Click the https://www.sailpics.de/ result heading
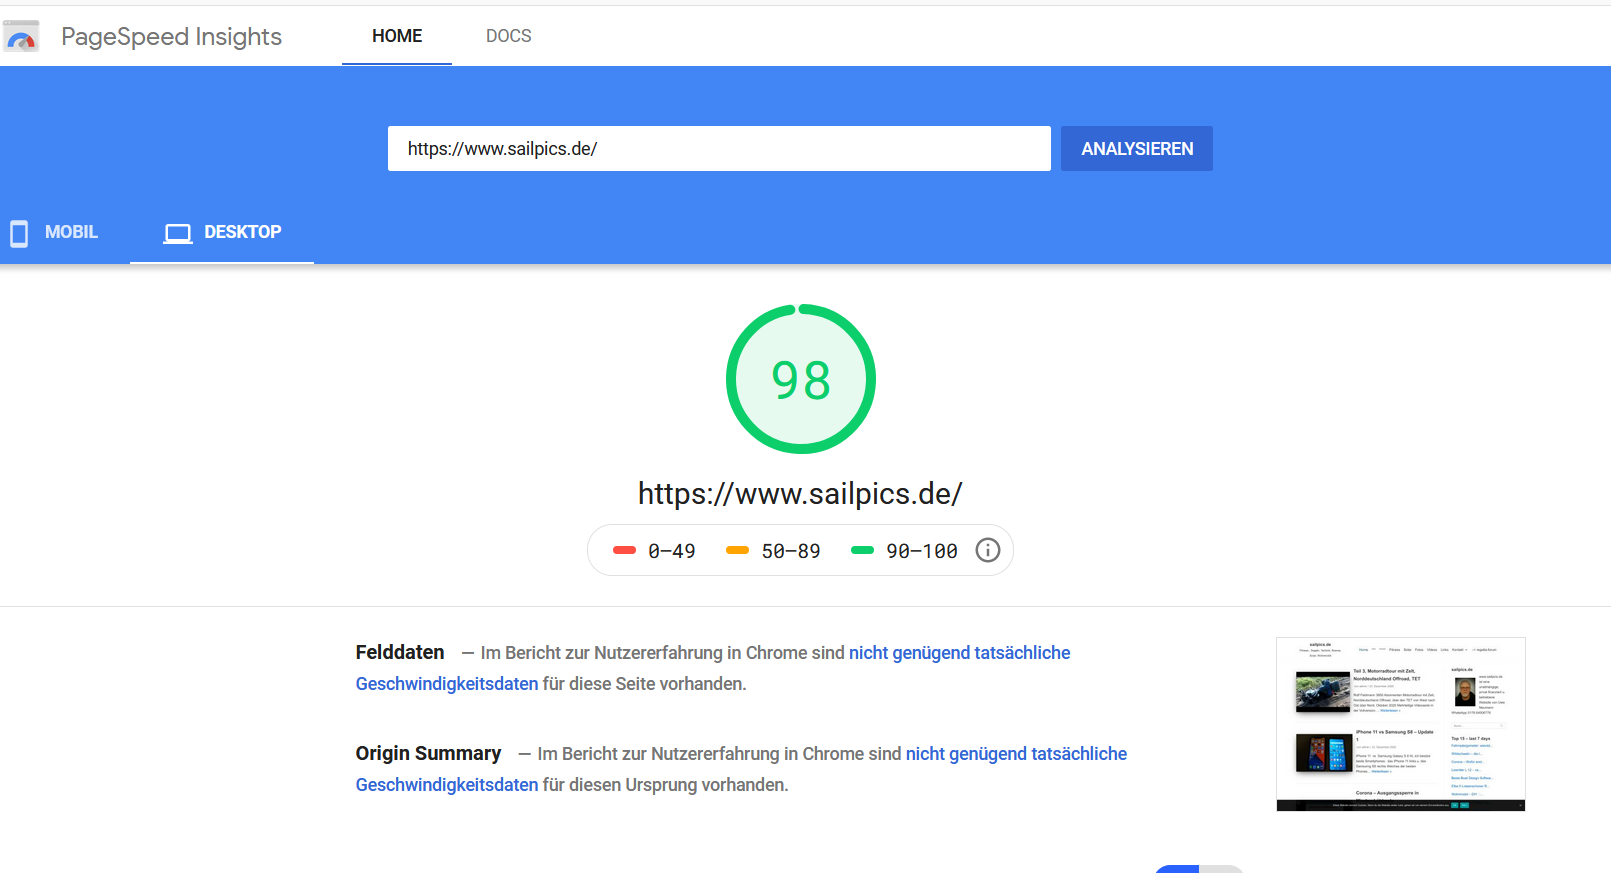 click(x=800, y=493)
